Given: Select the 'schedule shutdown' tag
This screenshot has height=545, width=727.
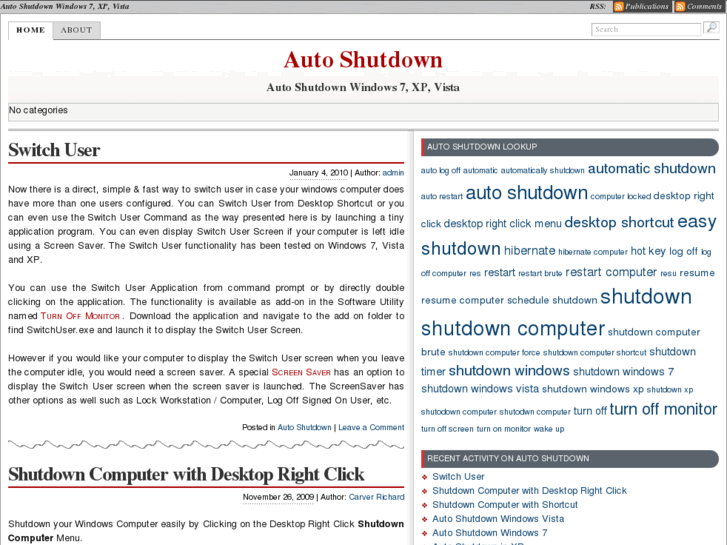Looking at the screenshot, I should pos(552,300).
